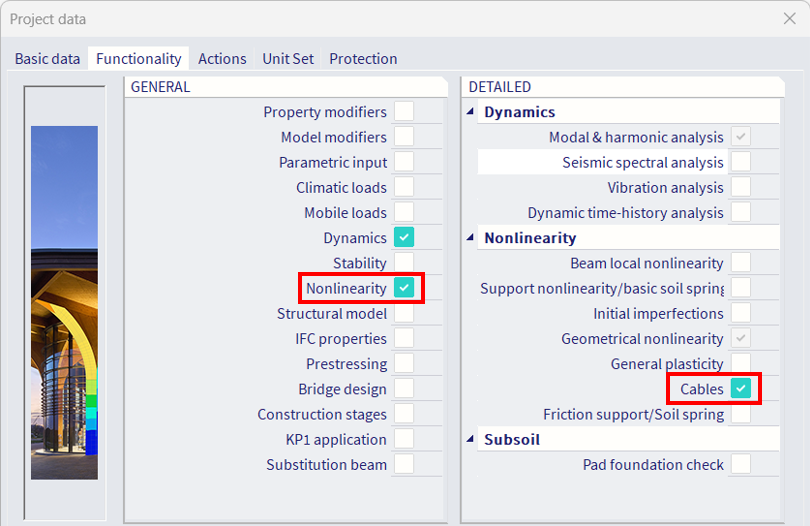Screen dimensions: 810x526
Task: Enable the Stability checkbox
Action: pyautogui.click(x=404, y=262)
